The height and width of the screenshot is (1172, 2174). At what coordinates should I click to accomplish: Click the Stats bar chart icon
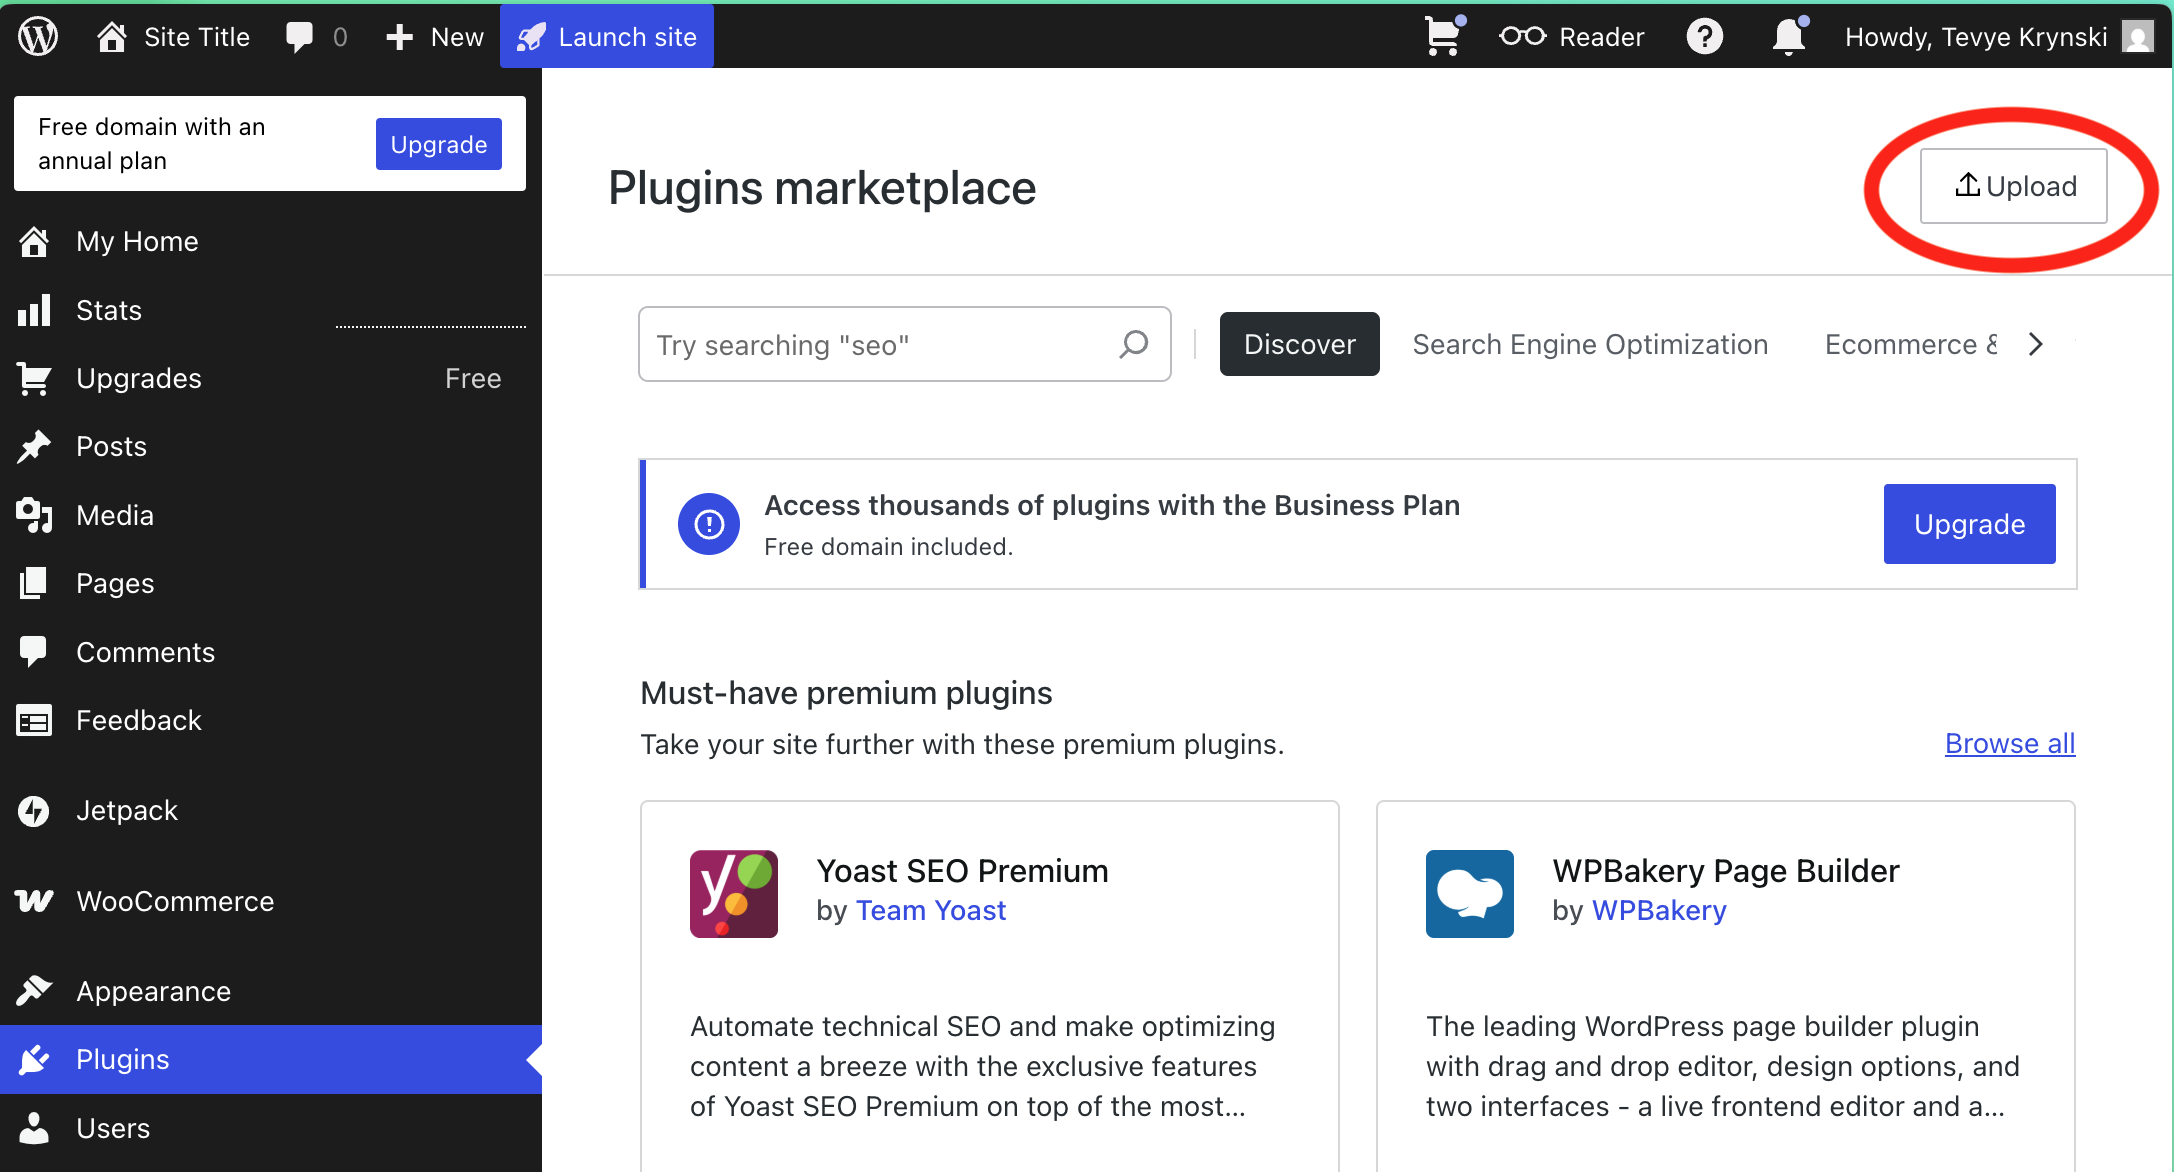click(34, 310)
